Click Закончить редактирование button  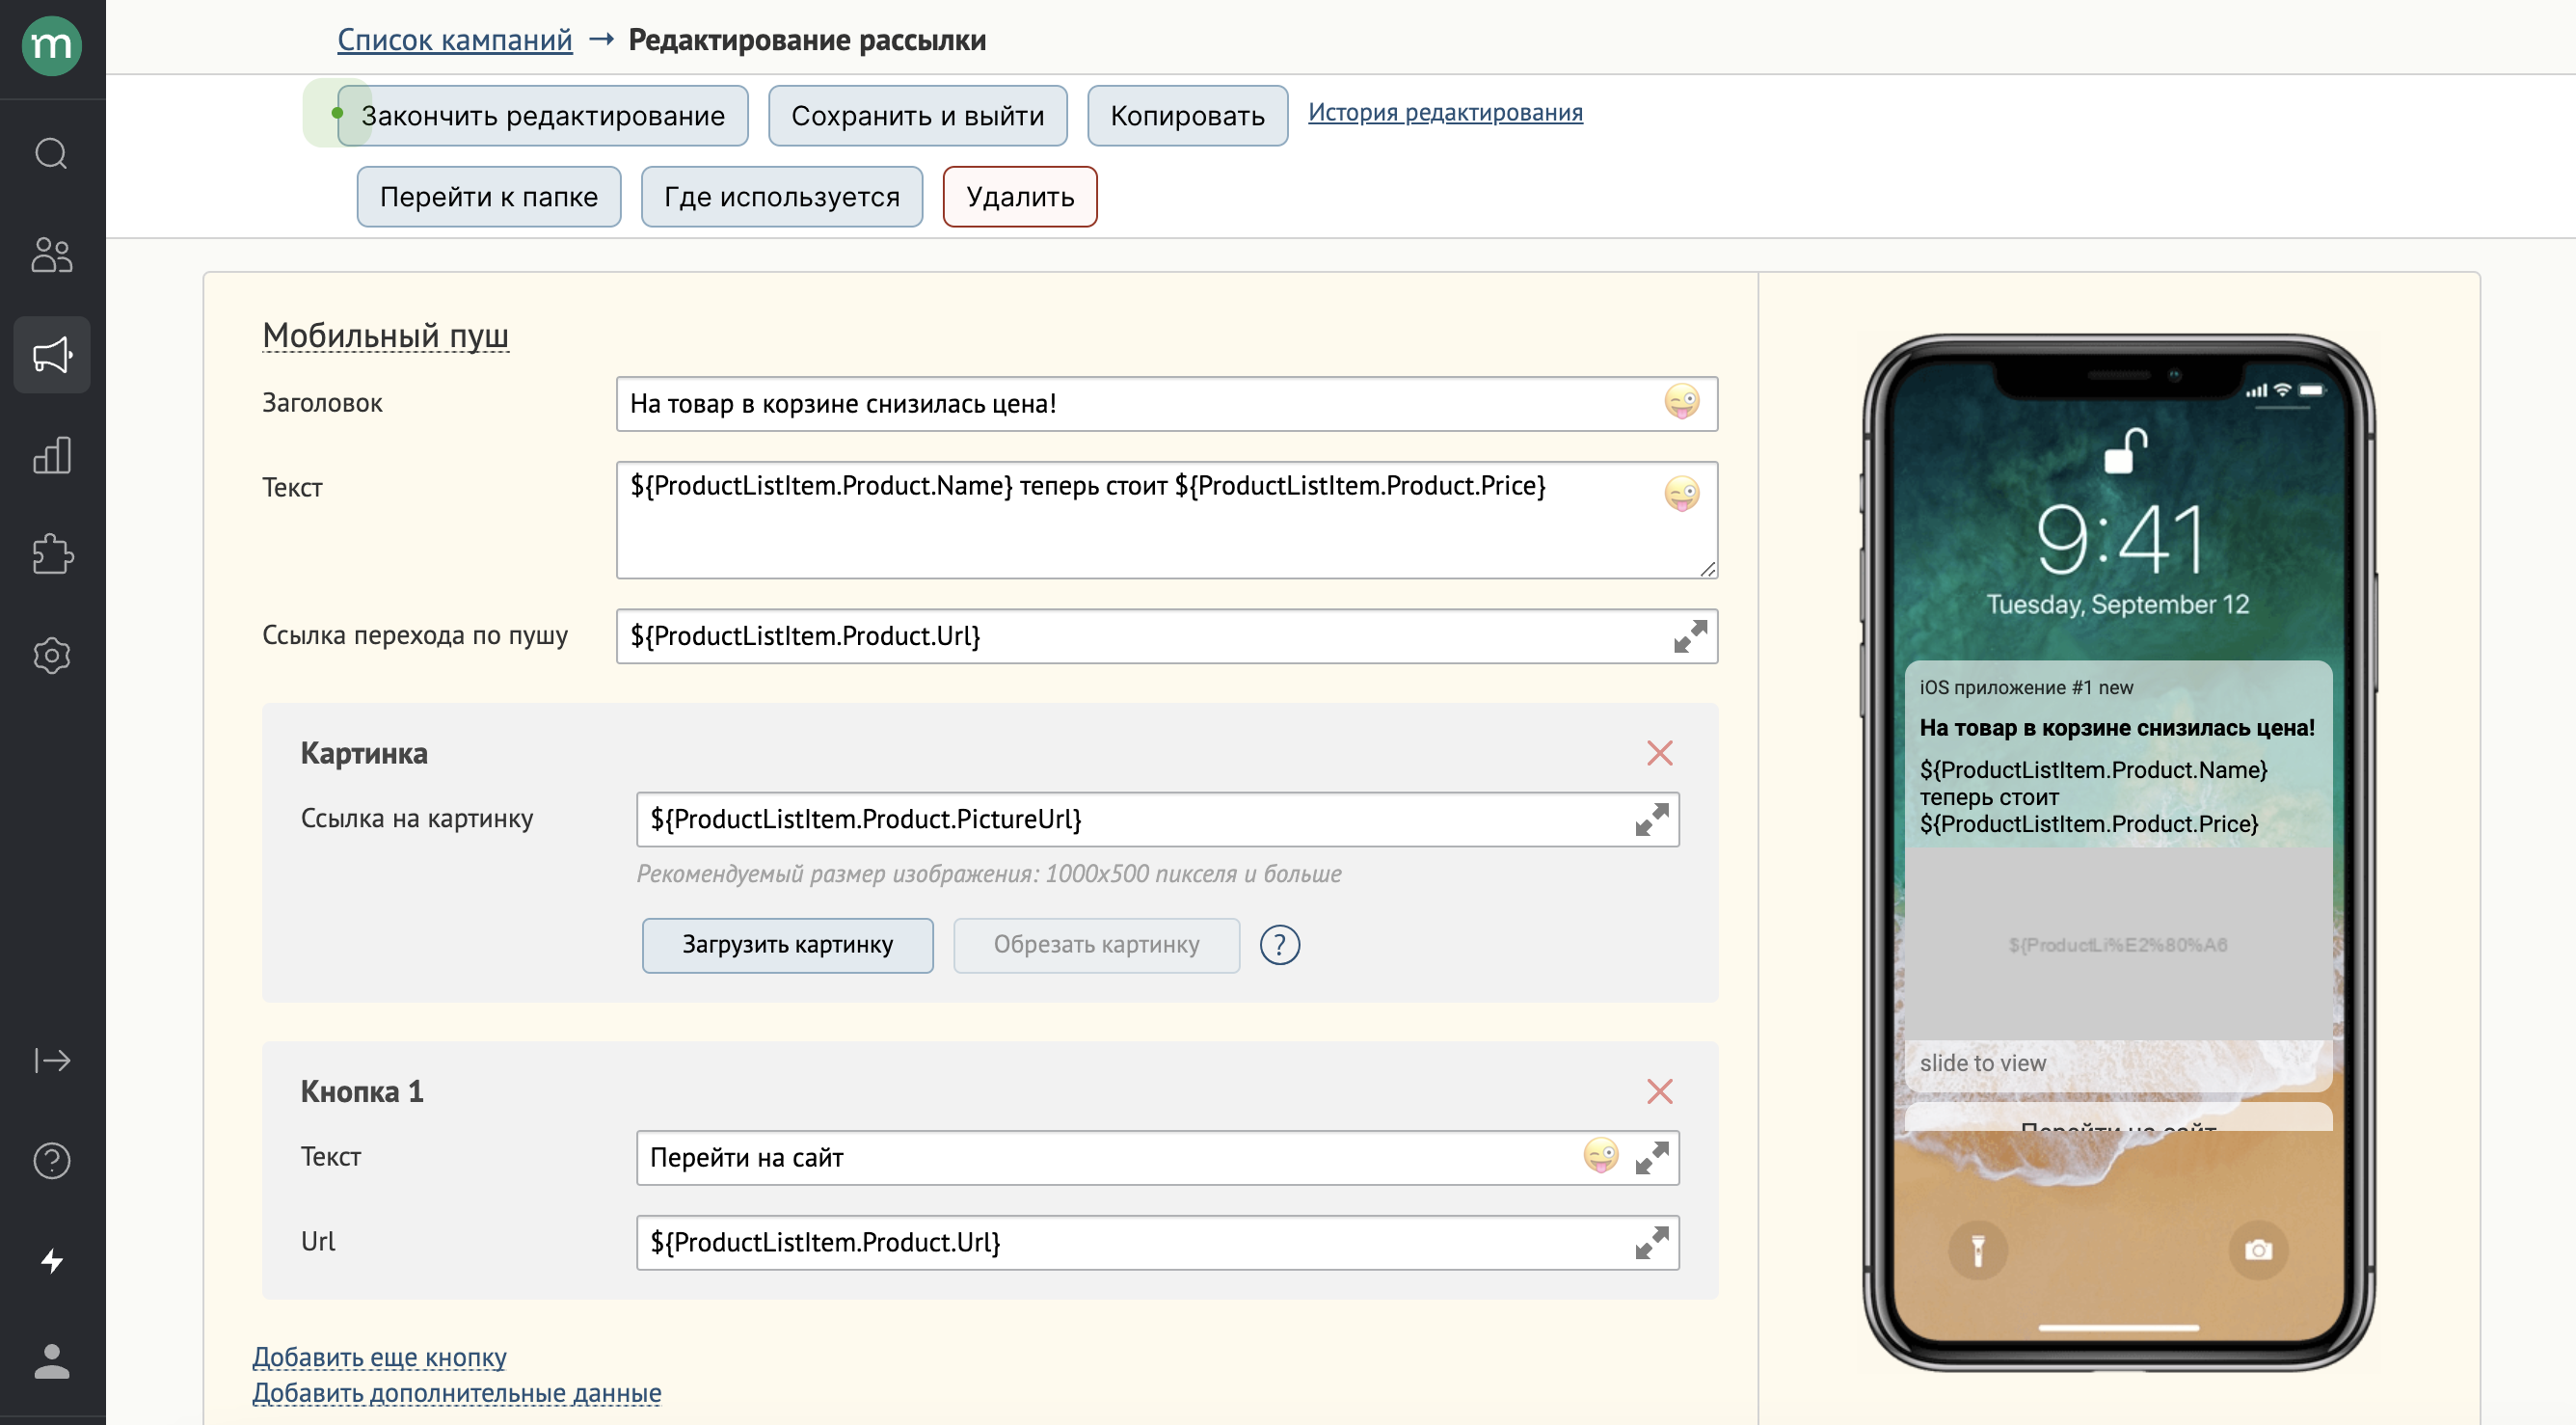[x=542, y=116]
